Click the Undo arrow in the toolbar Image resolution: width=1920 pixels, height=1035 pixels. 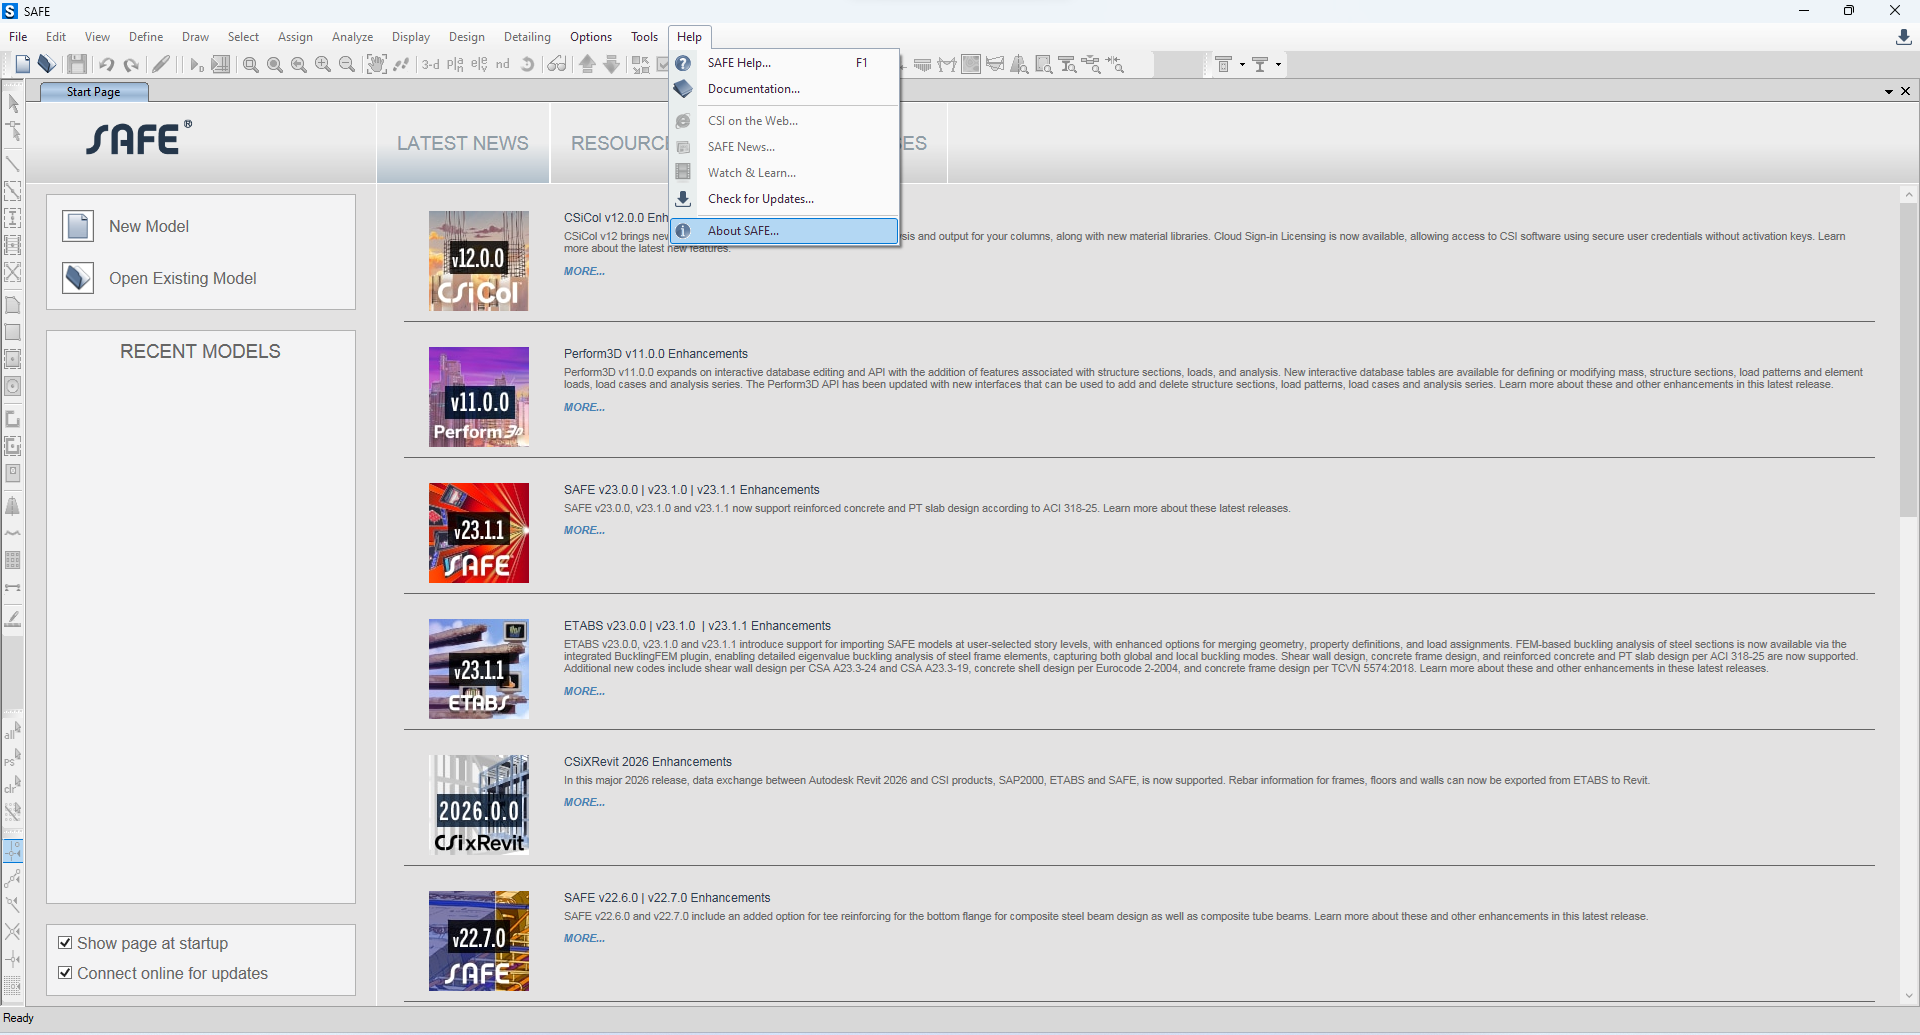click(106, 65)
